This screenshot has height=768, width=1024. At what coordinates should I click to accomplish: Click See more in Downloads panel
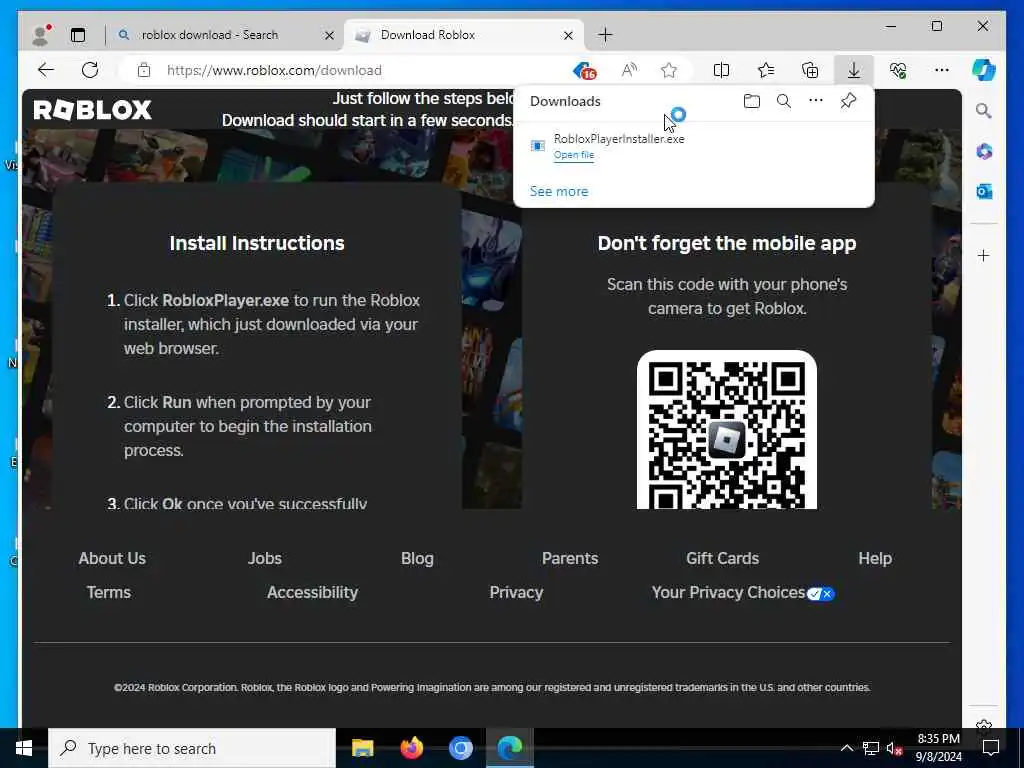tap(559, 191)
